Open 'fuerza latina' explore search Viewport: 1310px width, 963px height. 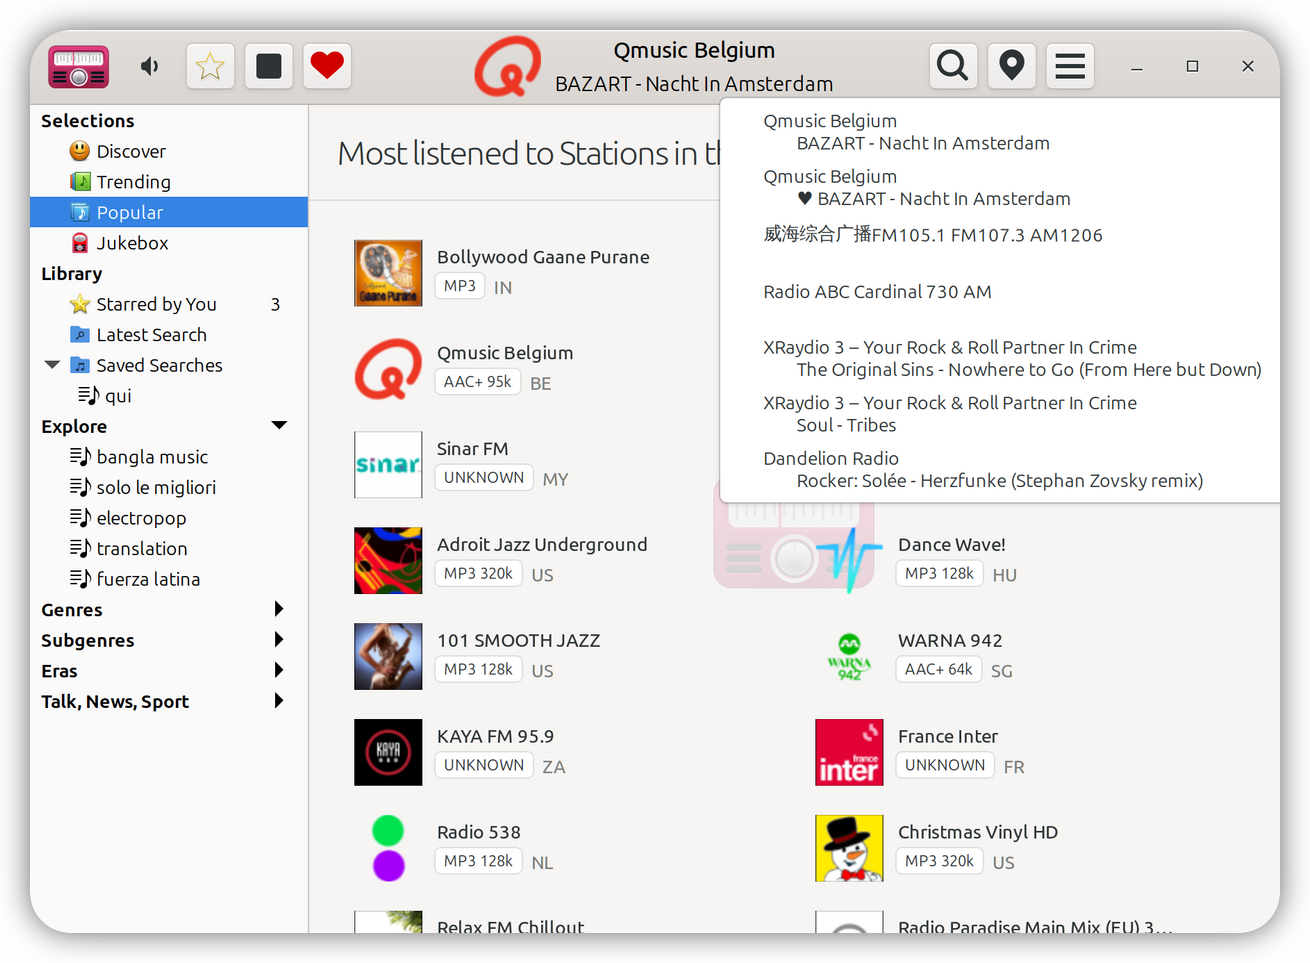(x=148, y=579)
